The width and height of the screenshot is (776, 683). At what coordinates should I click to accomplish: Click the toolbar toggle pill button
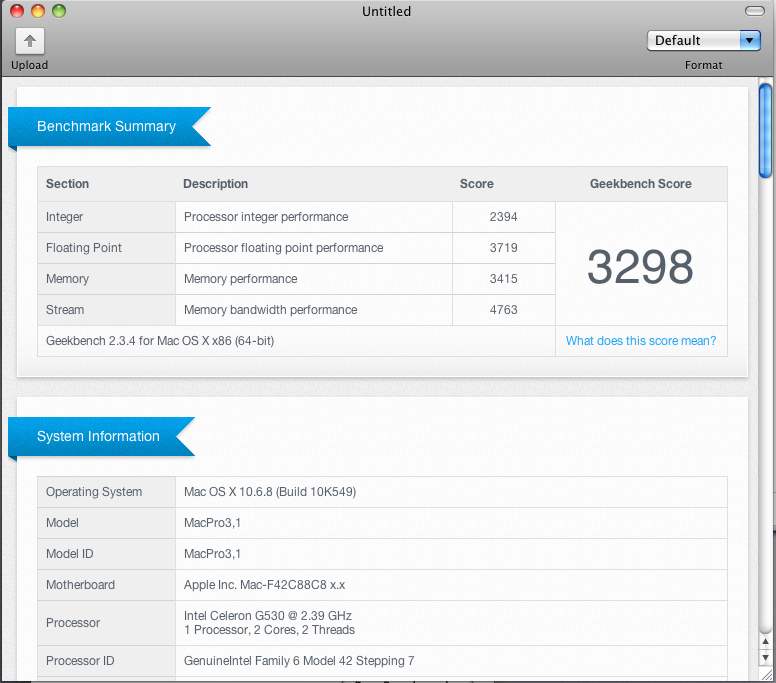[x=754, y=11]
